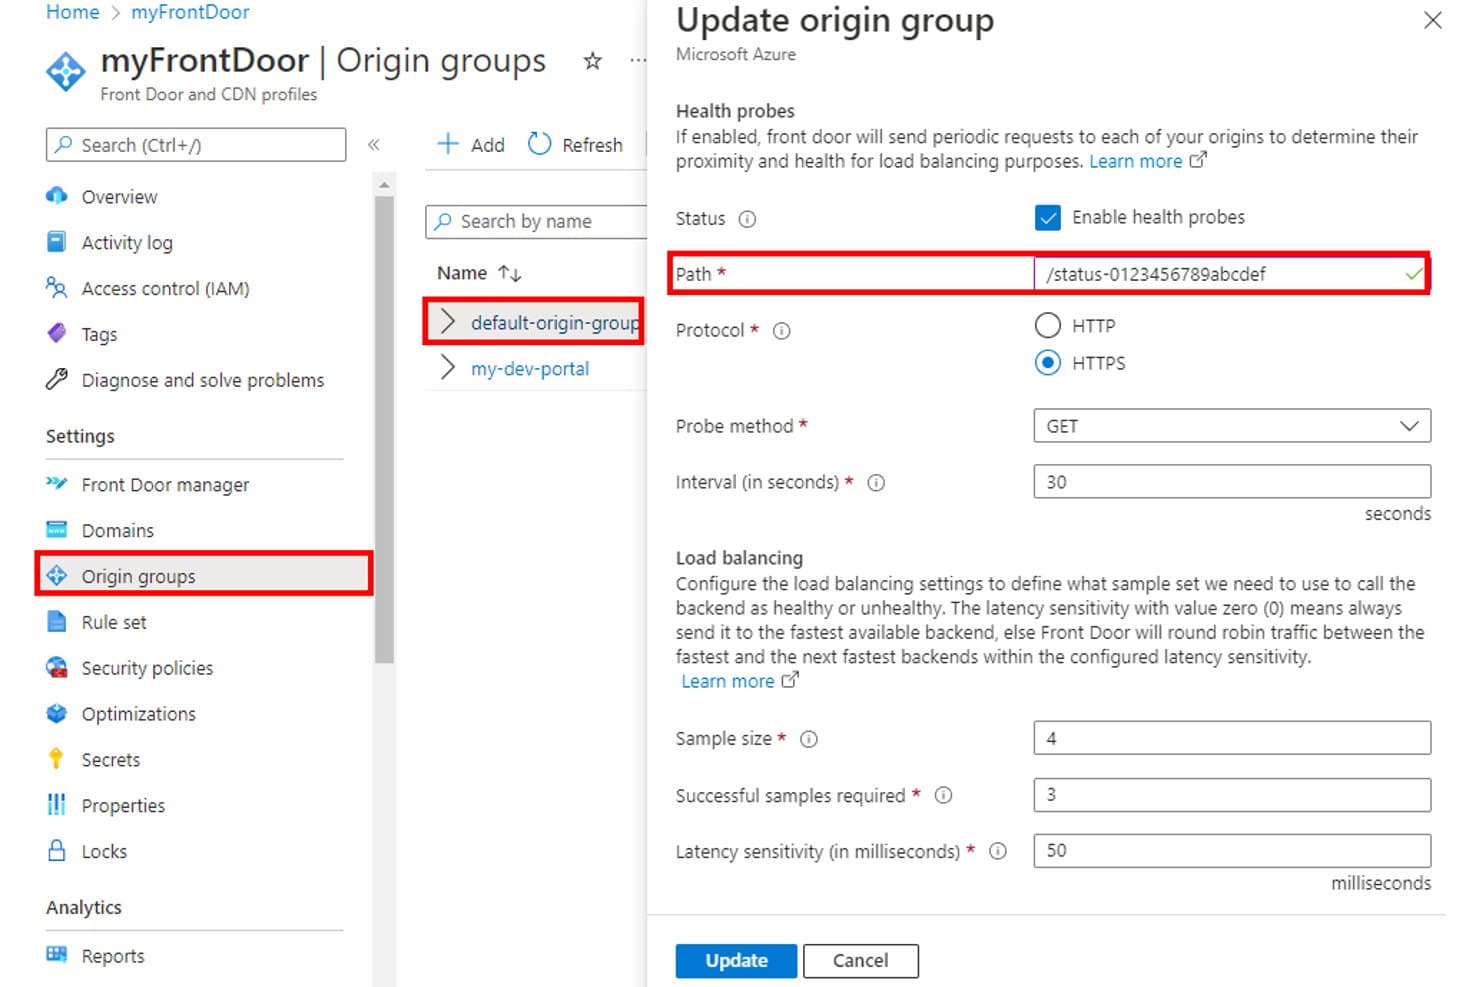Click the myFrontDoor Front Door resource icon
Viewport: 1480px width, 987px height.
pos(66,72)
